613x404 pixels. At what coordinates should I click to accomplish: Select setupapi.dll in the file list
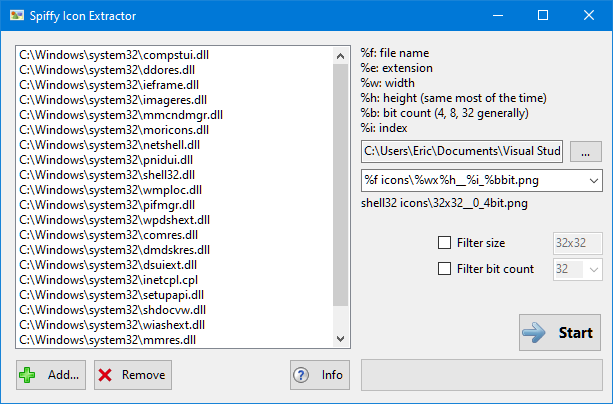112,295
